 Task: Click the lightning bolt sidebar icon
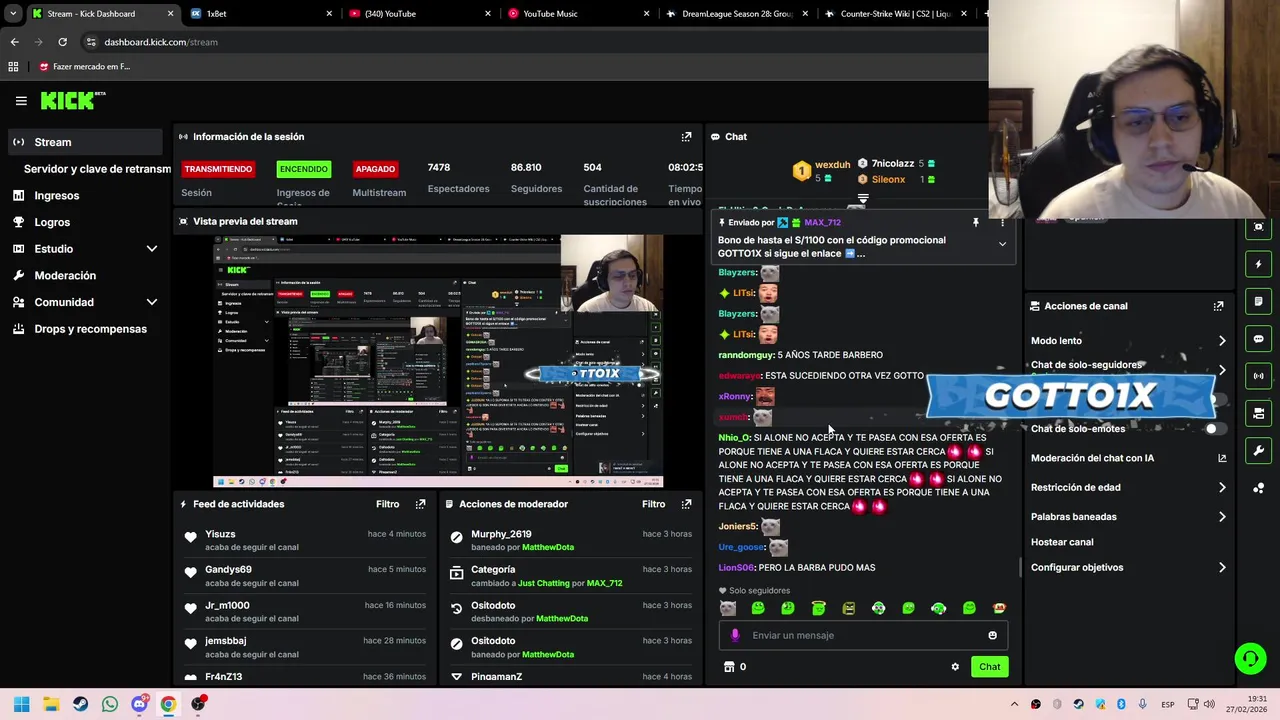click(1258, 264)
